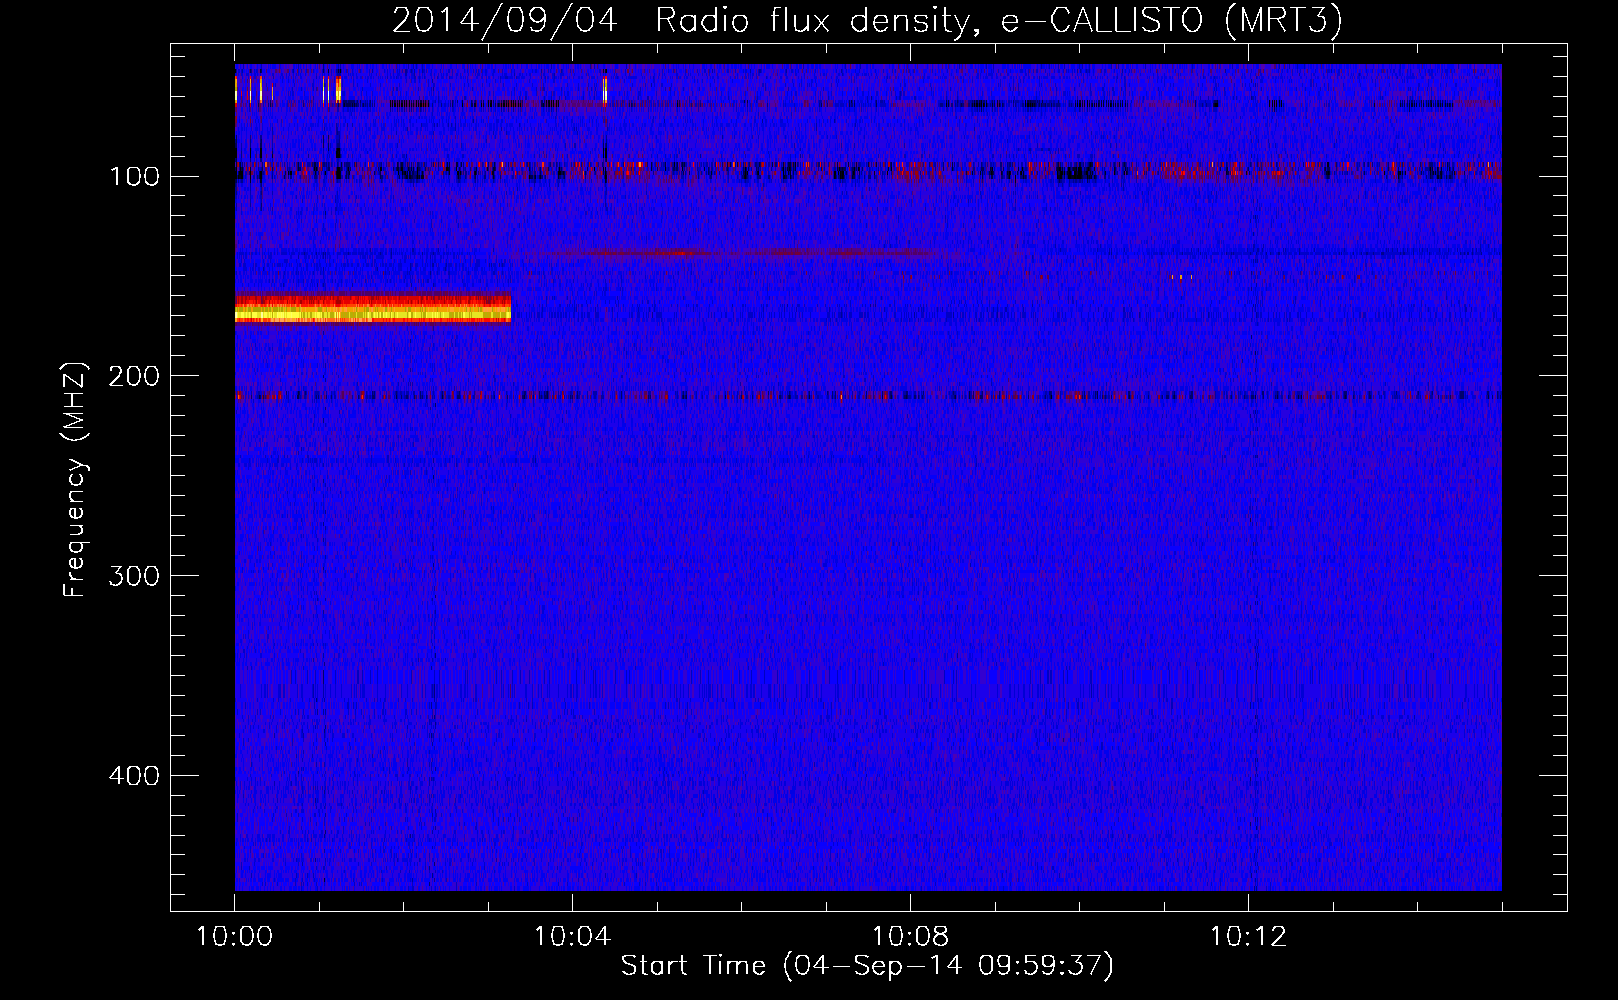Click the plot title 2014/09/04 Radio flux density
1618x1000 pixels.
click(867, 20)
